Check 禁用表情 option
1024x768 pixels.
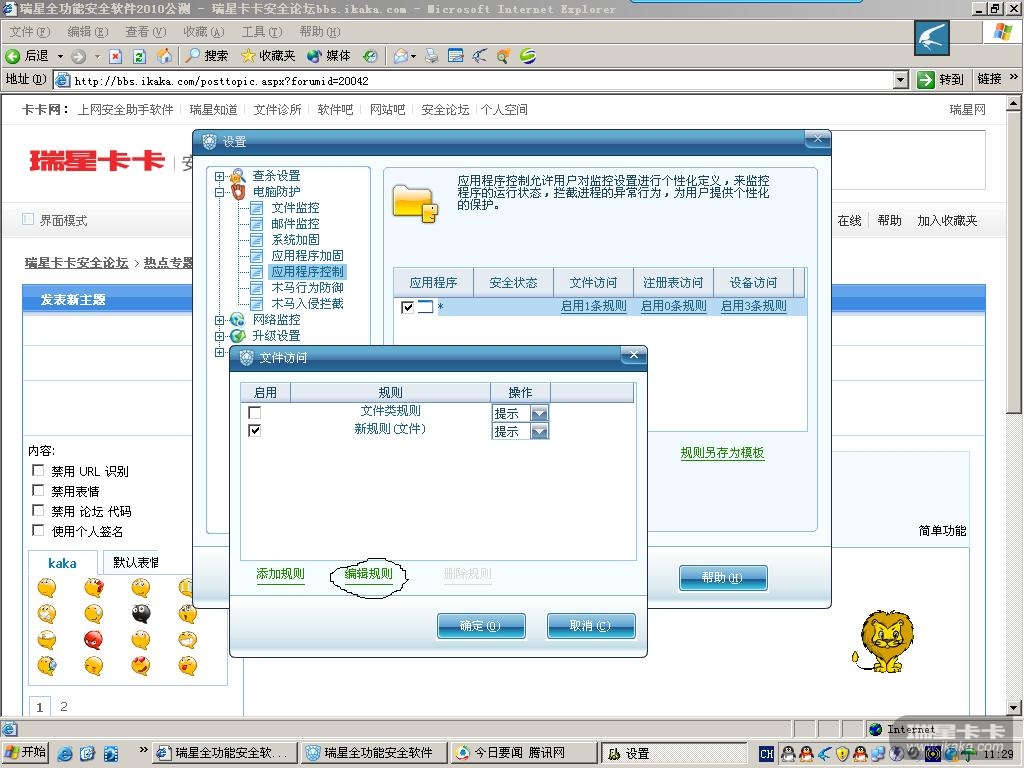click(x=39, y=490)
